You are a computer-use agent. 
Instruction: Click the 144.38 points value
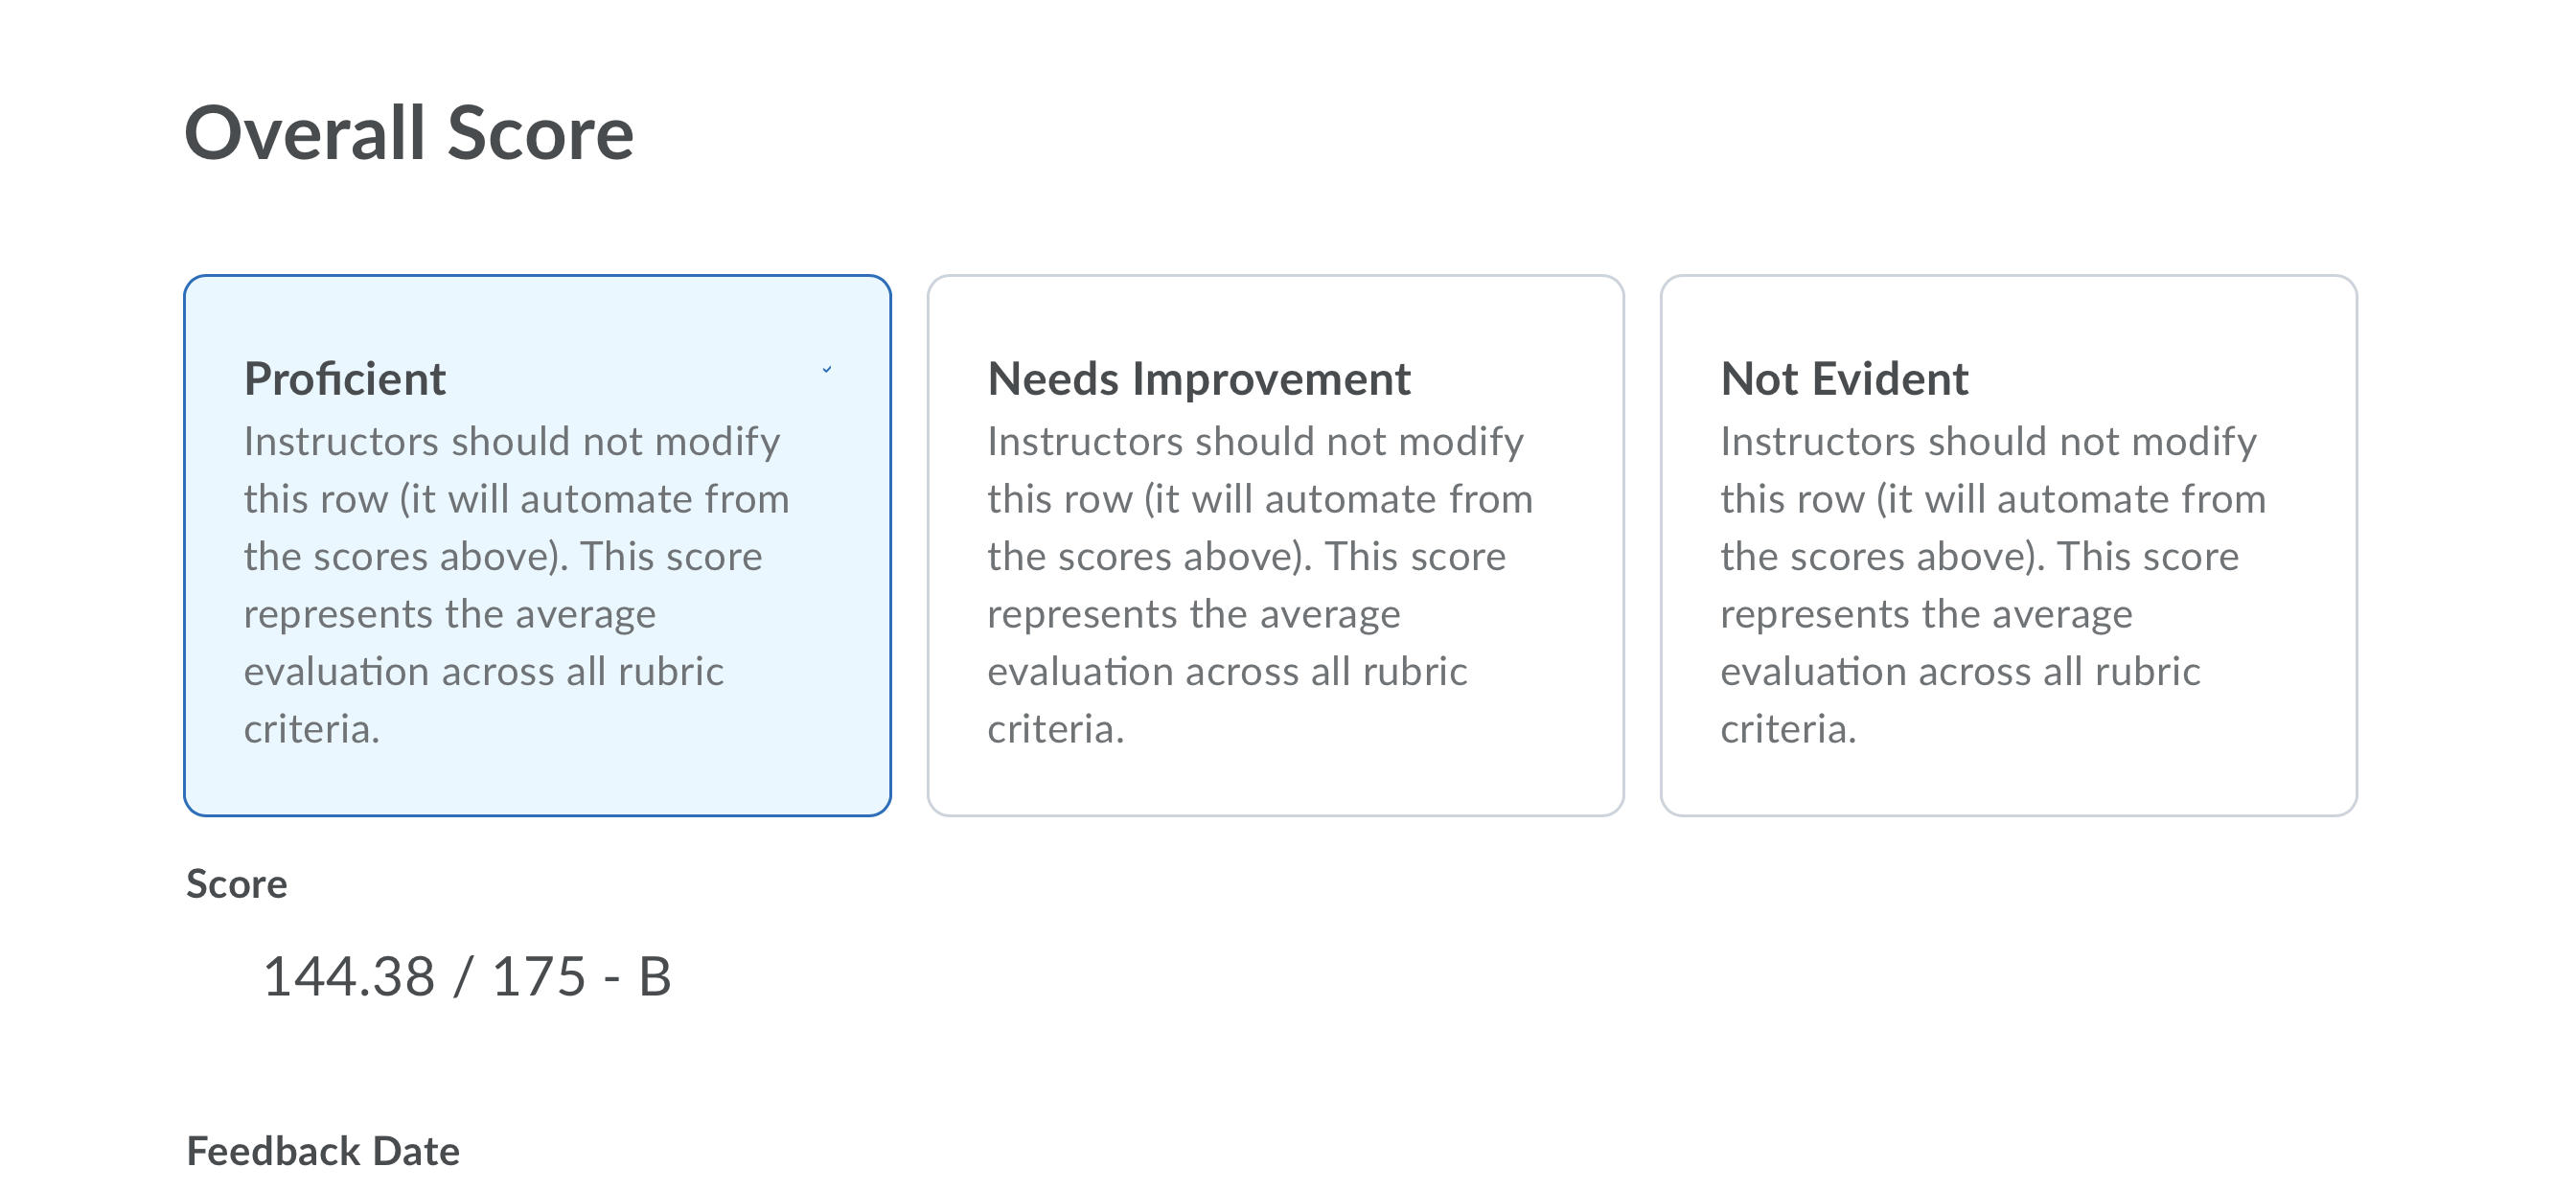[349, 976]
